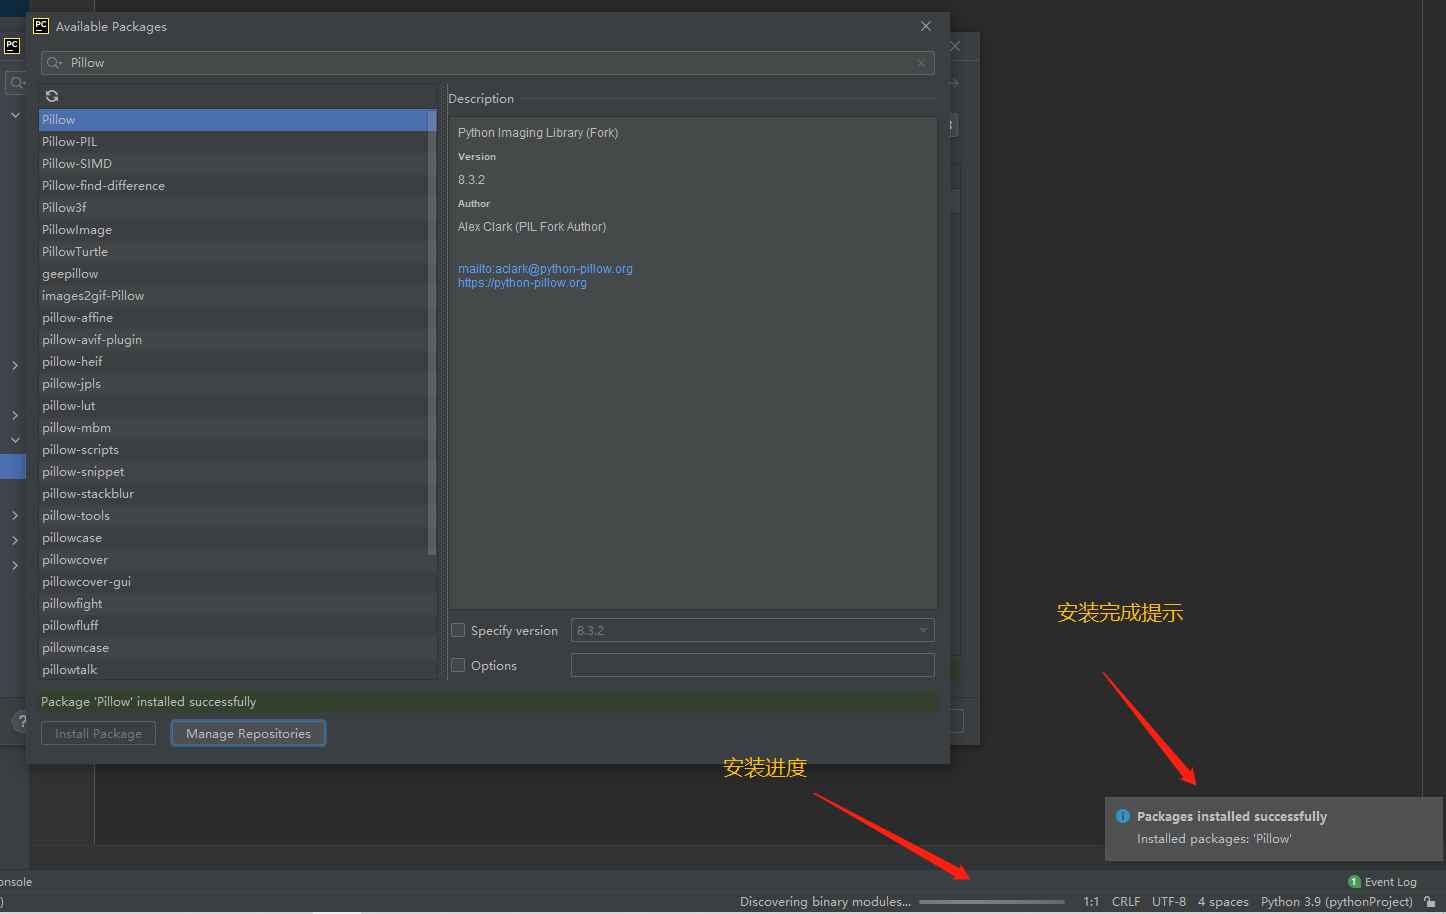The height and width of the screenshot is (914, 1446).
Task: Click the info icon in the install notification
Action: [1123, 816]
